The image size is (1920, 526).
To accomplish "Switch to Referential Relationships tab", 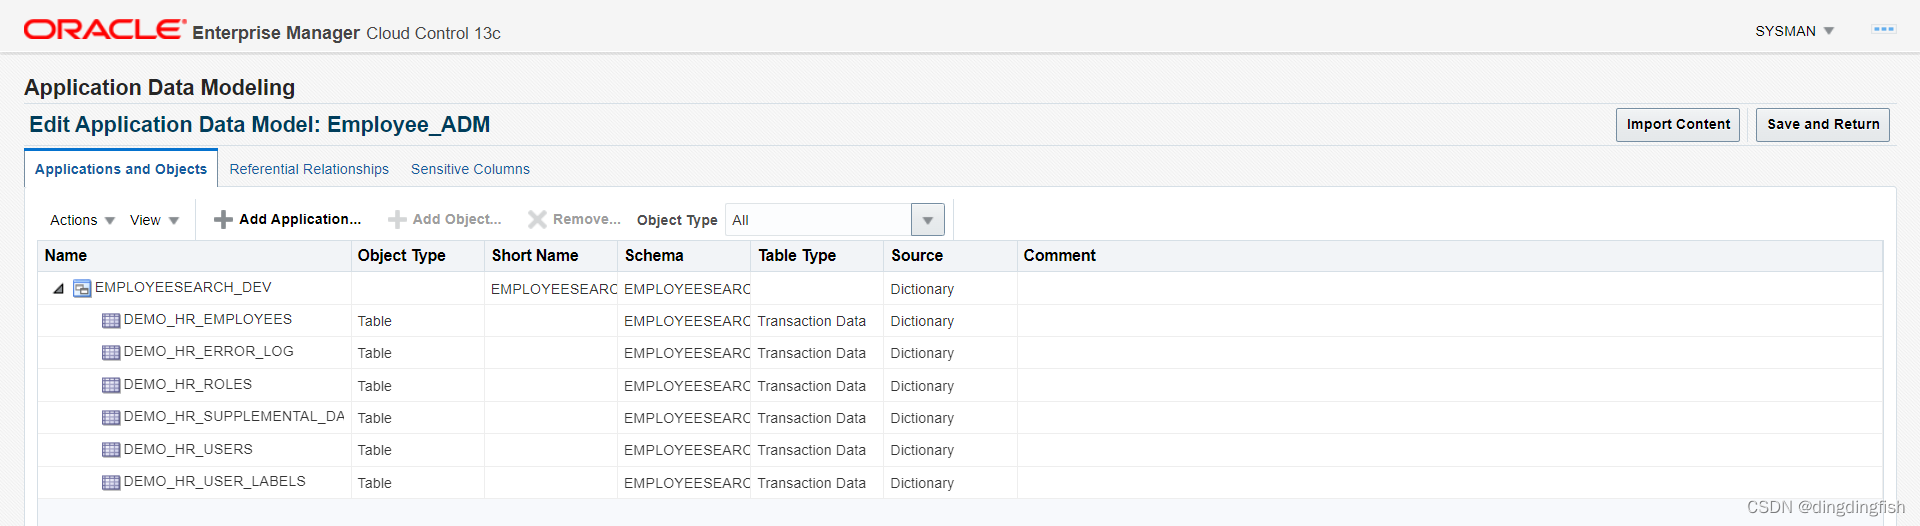I will tap(309, 169).
